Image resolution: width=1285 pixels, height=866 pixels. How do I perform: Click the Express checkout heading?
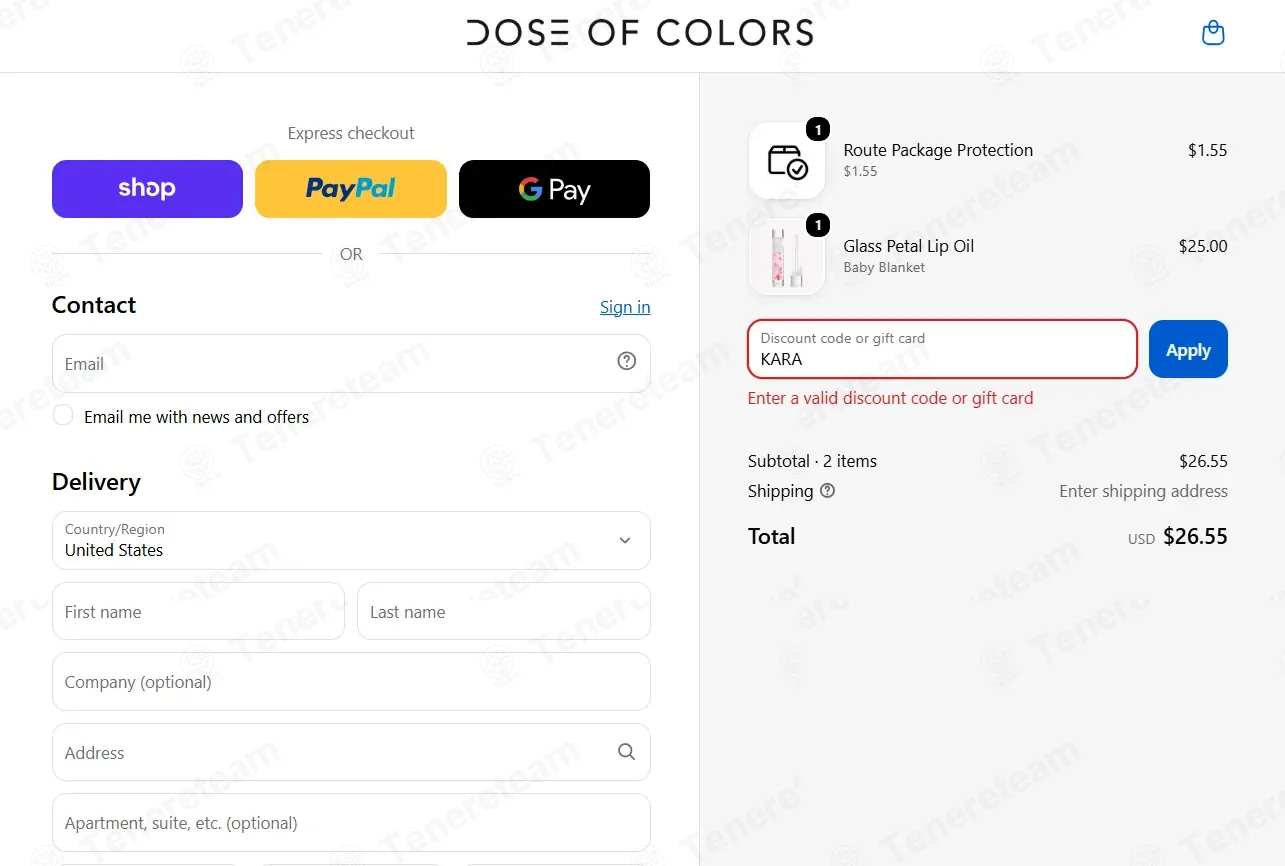[351, 133]
